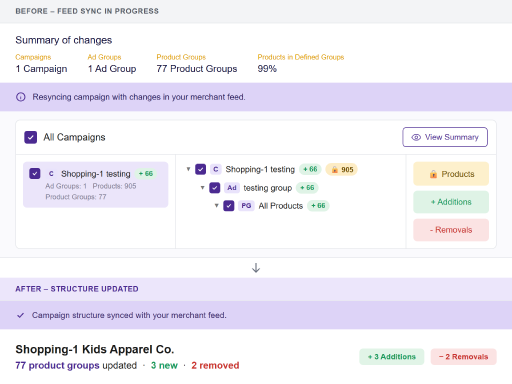This screenshot has width=512, height=384.
Task: Click Ad Groups: 1 in campaign card
Action: coord(66,186)
